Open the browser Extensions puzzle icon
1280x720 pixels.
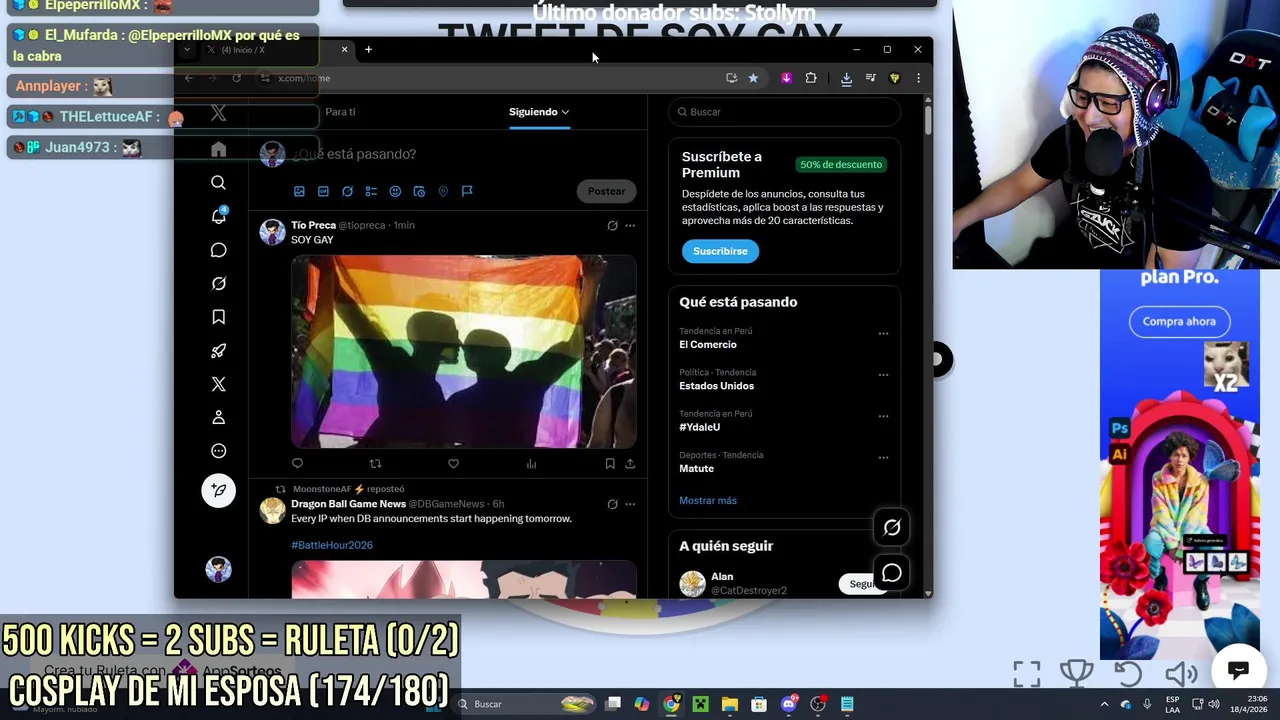811,78
